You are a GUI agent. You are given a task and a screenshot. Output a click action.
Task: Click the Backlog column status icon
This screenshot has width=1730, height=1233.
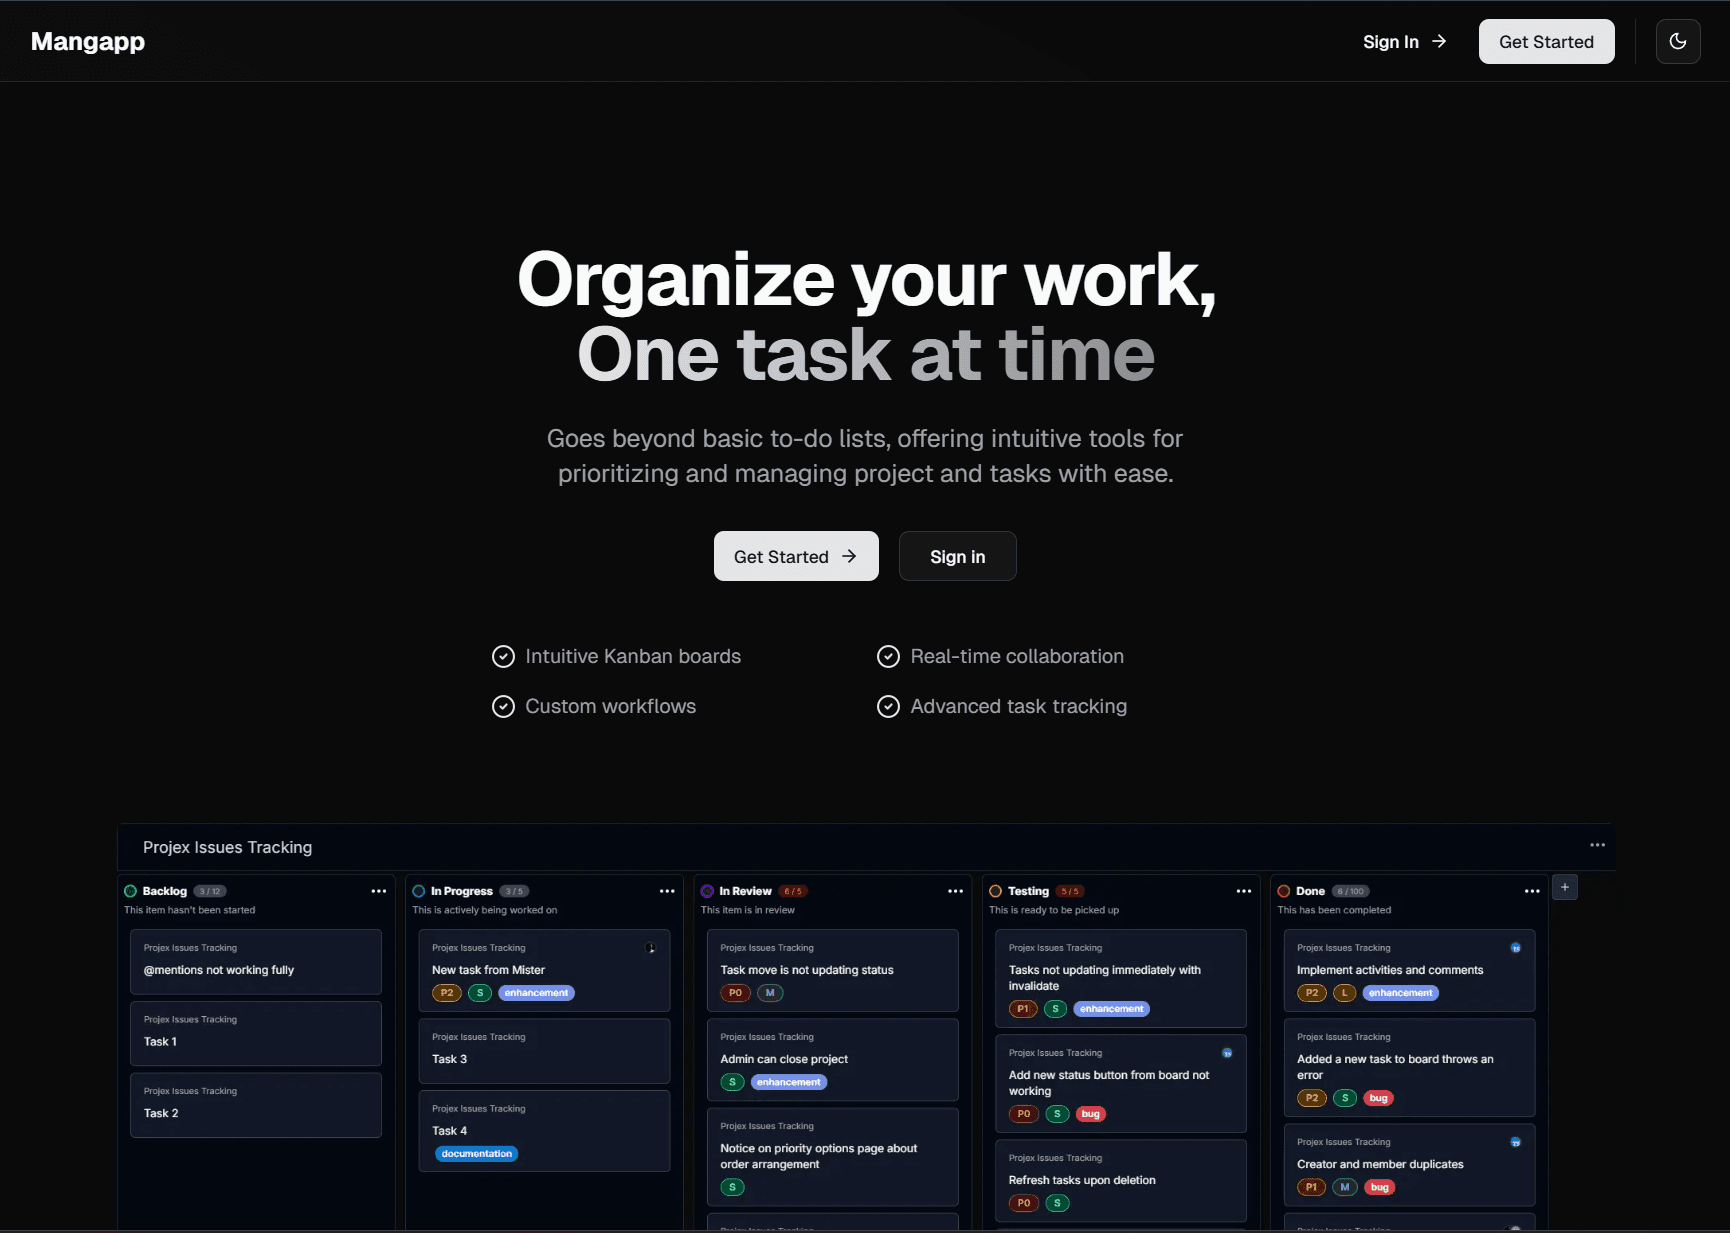click(130, 890)
